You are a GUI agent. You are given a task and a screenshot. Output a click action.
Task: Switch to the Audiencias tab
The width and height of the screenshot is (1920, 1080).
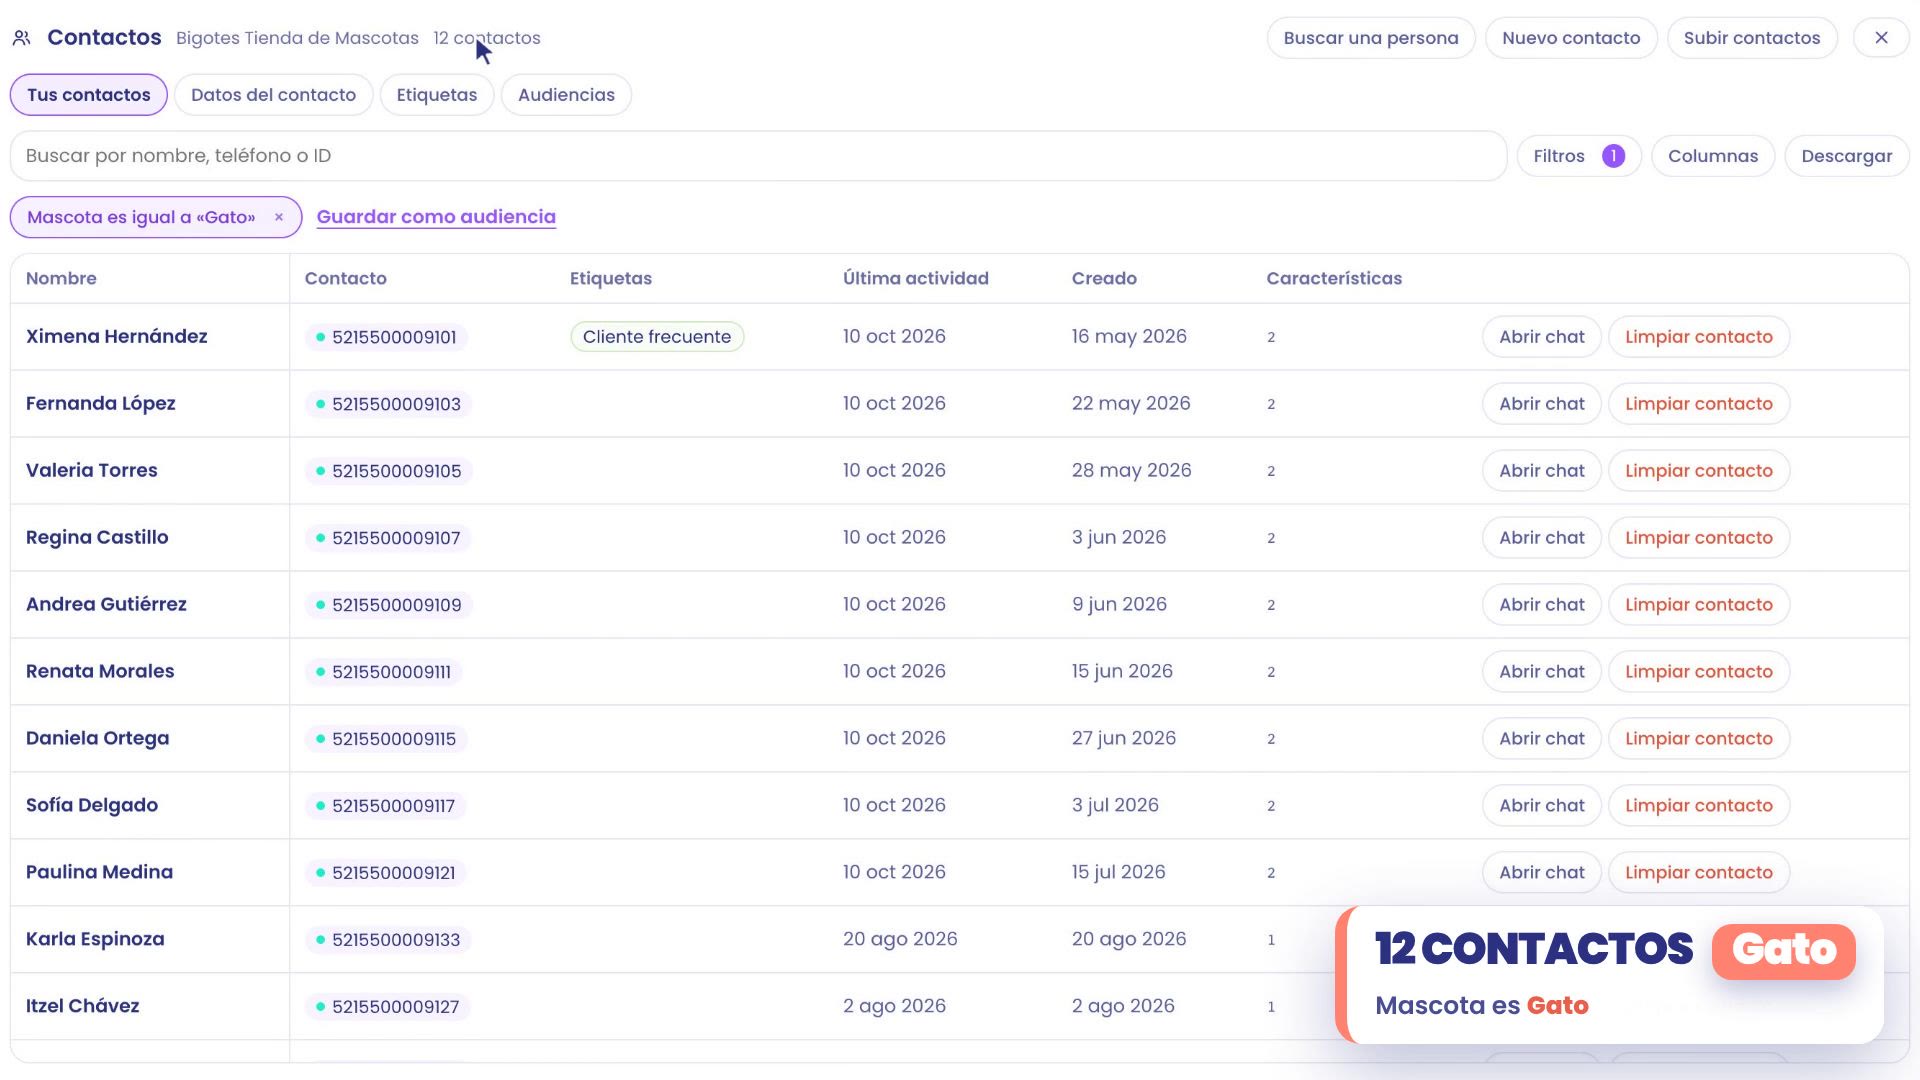(x=566, y=95)
